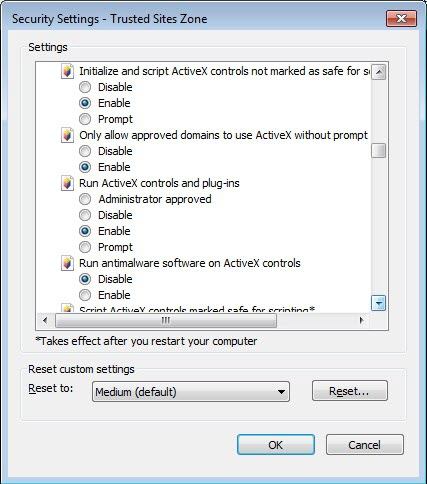Click the vertical scrollbar down arrow
Viewport: 427px width, 484px height.
(x=378, y=303)
